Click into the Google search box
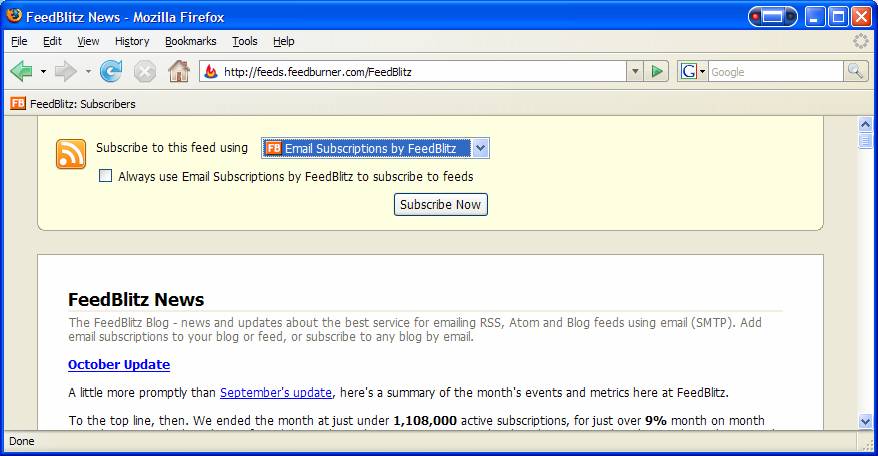878x456 pixels. [776, 72]
